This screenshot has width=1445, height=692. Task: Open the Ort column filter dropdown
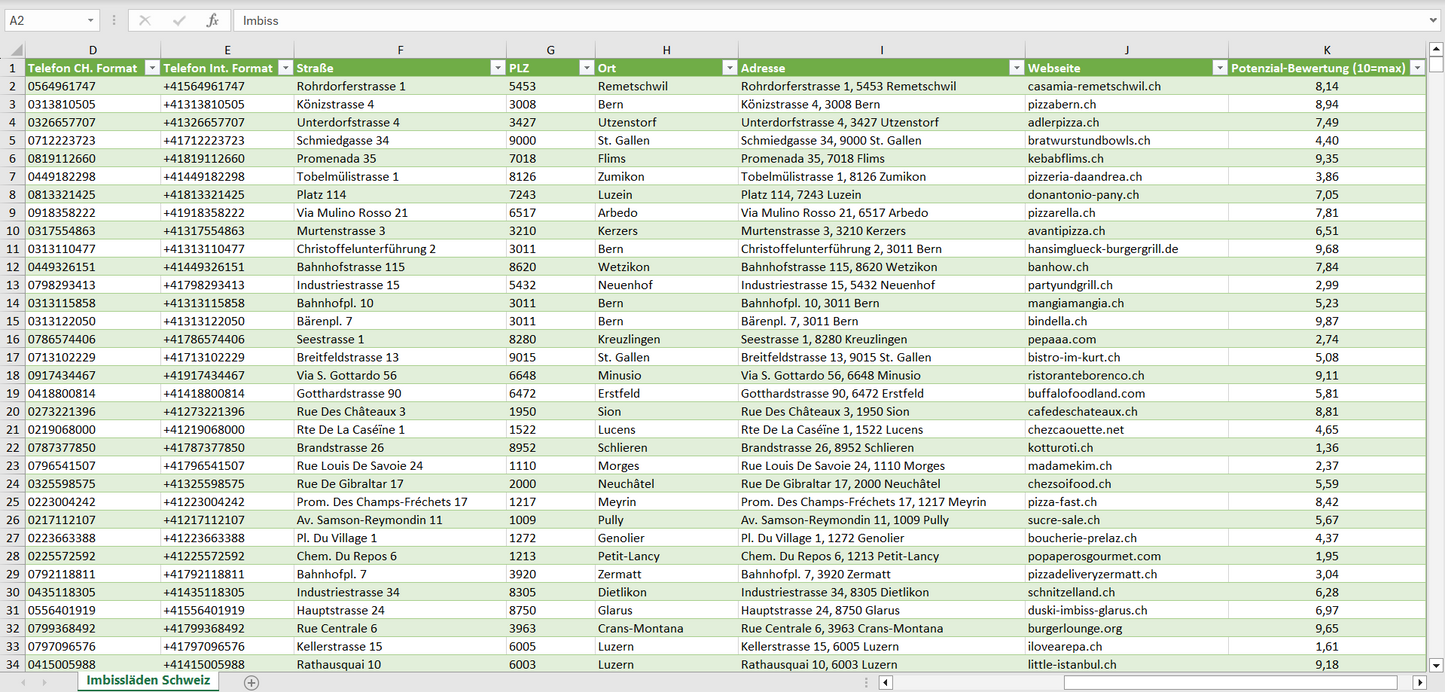point(727,68)
